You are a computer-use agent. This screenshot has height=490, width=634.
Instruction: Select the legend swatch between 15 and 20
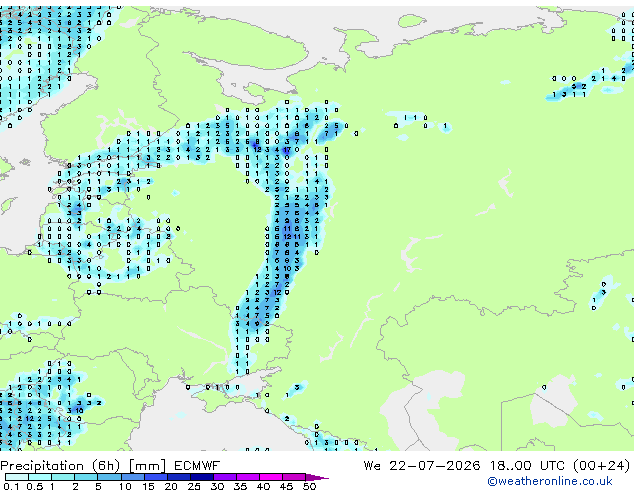pyautogui.click(x=155, y=477)
